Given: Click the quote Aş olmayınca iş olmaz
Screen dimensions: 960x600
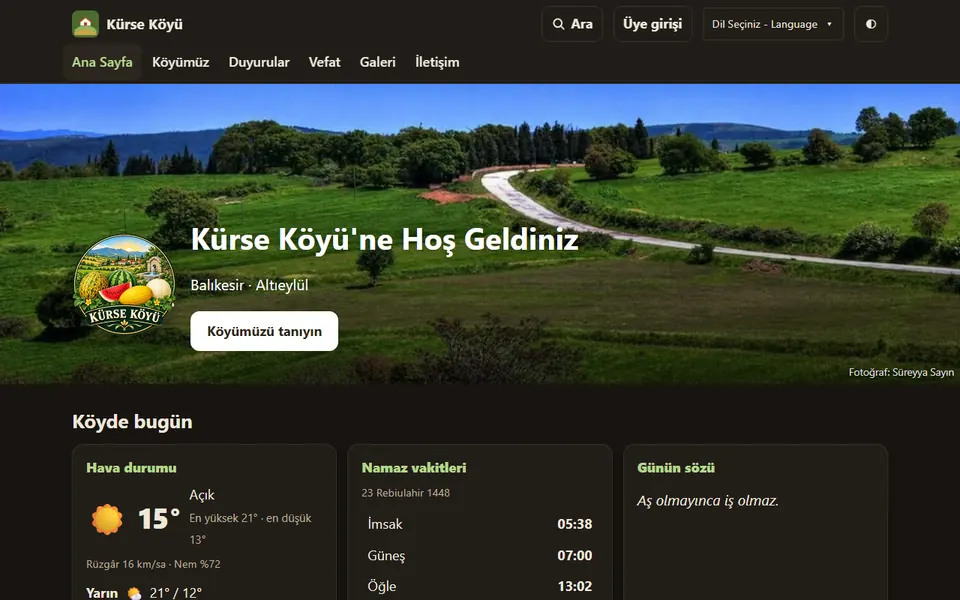Looking at the screenshot, I should point(708,501).
